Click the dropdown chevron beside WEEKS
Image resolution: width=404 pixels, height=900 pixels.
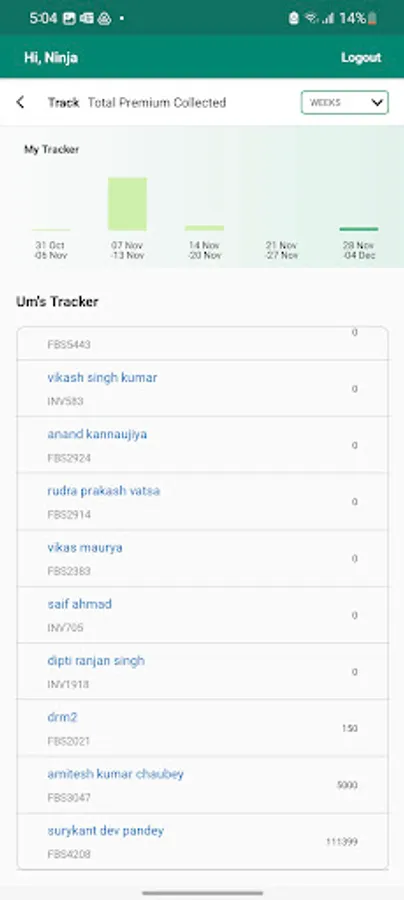[x=376, y=103]
